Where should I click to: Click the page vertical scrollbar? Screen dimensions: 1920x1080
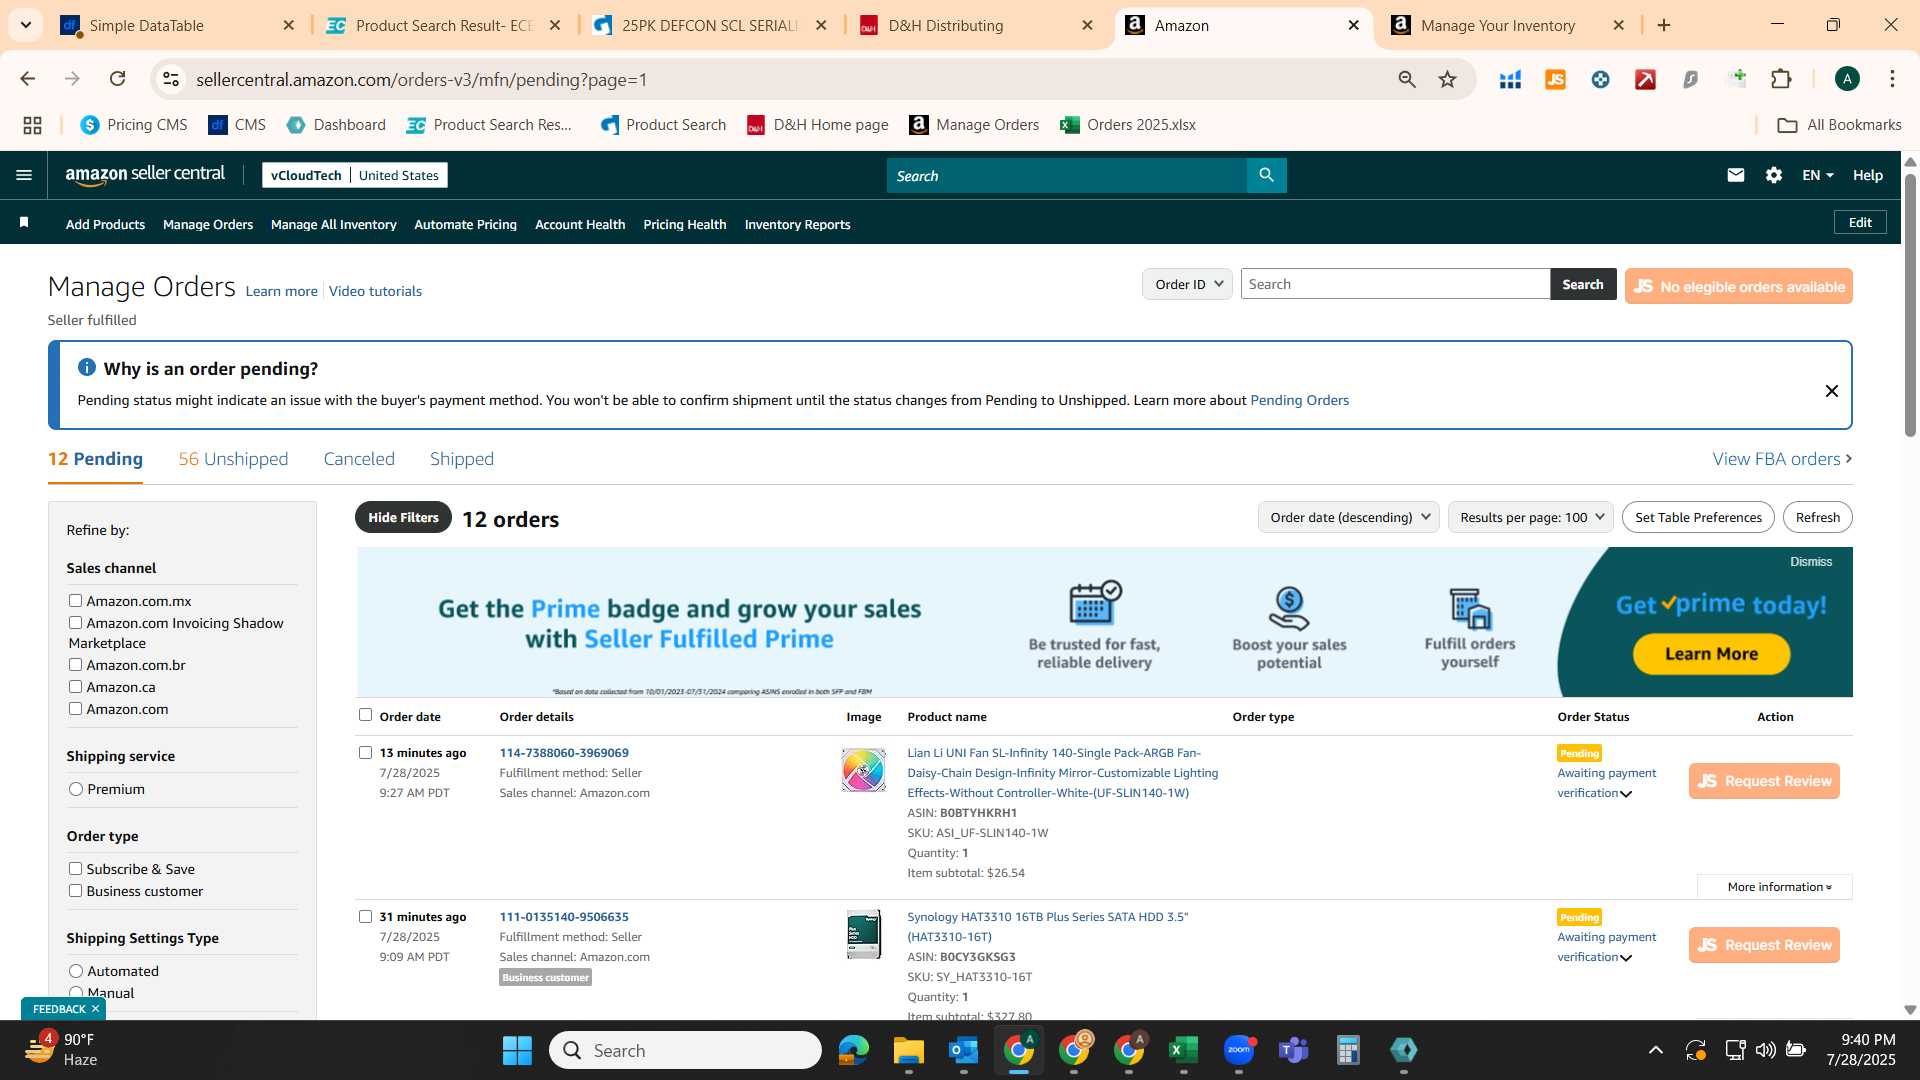pyautogui.click(x=1910, y=305)
